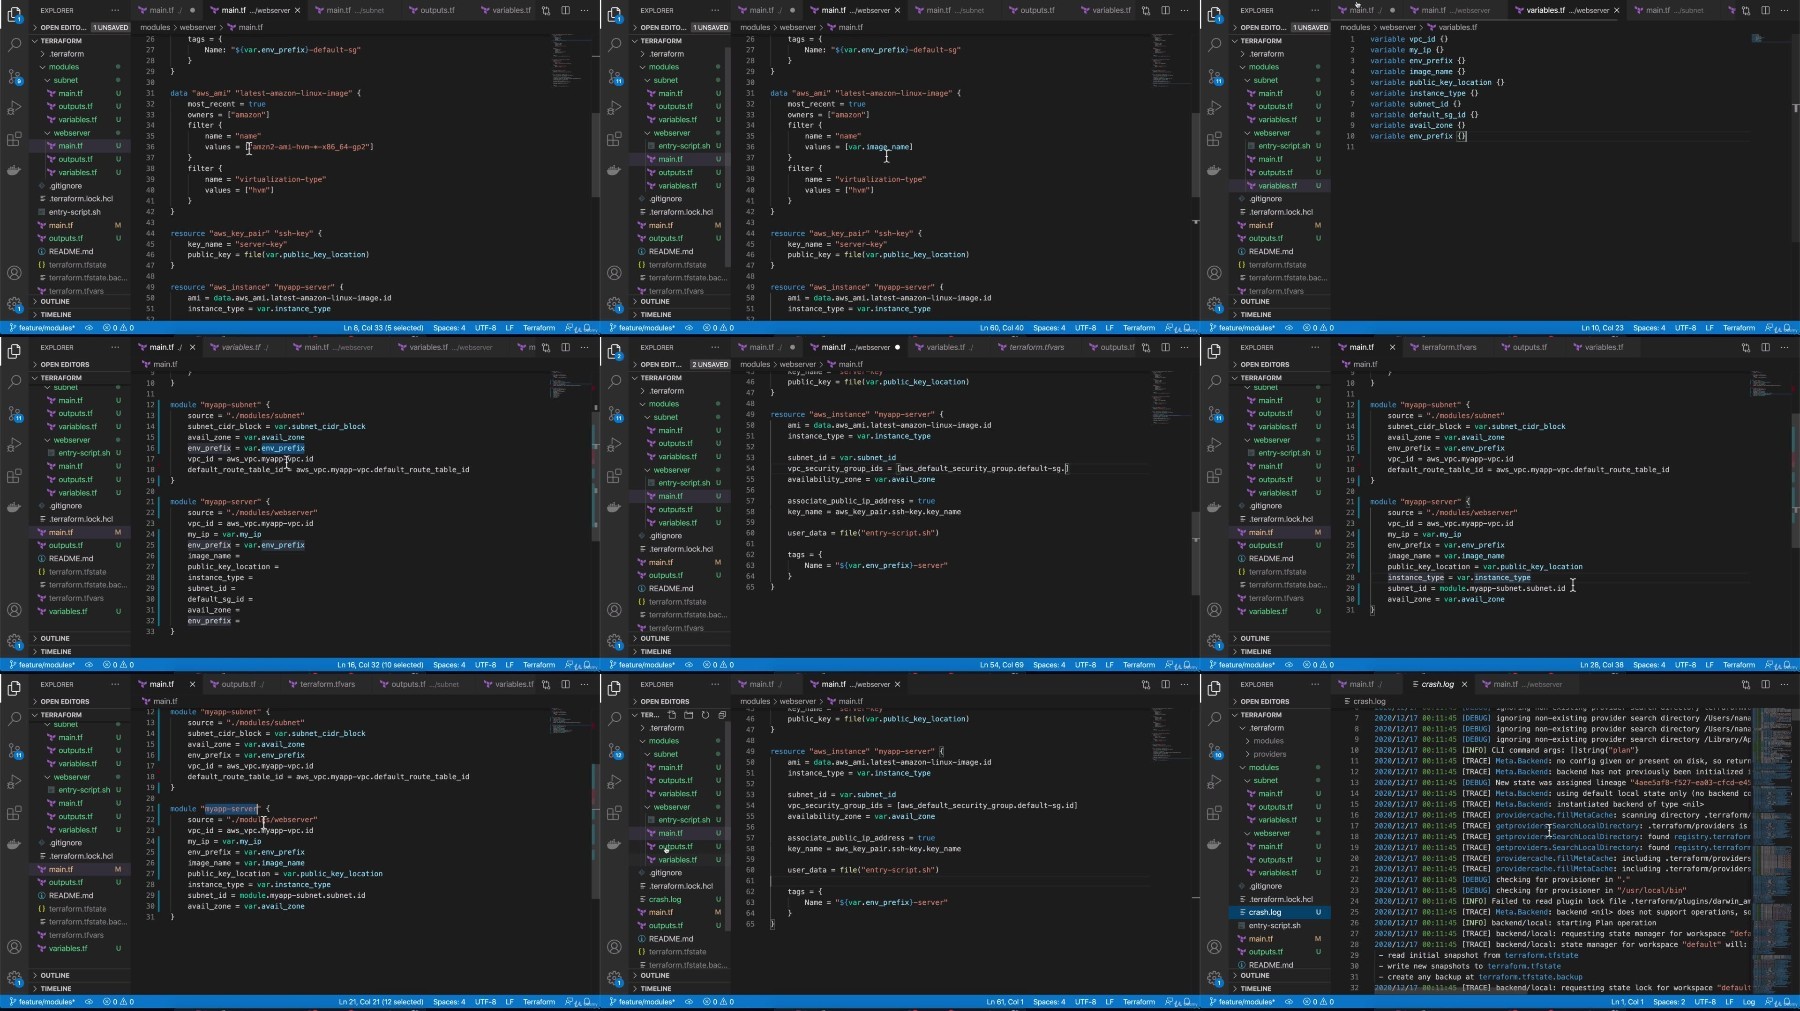Open outputs.tf subnet tab in Ln 21, Col 21 window
Viewport: 1800px width, 1011px height.
[425, 684]
